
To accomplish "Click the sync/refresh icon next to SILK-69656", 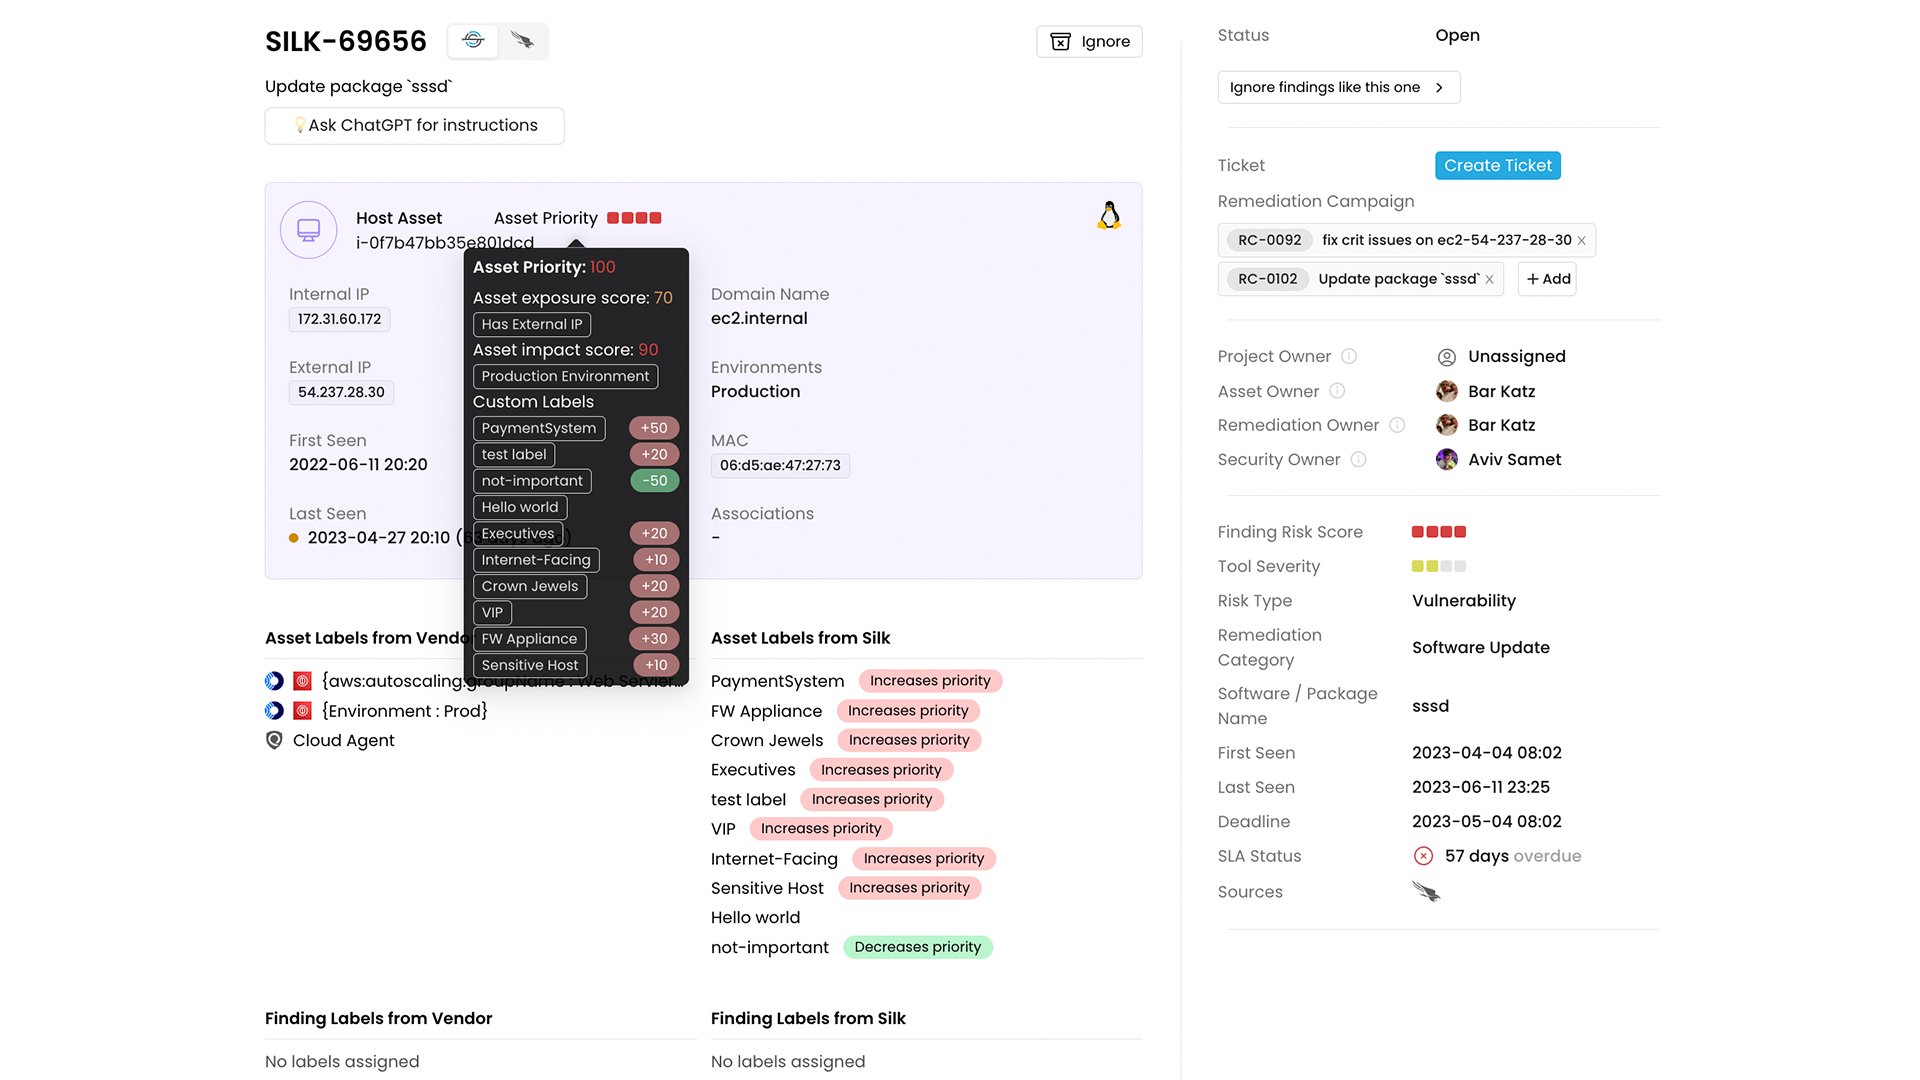I will coord(472,40).
